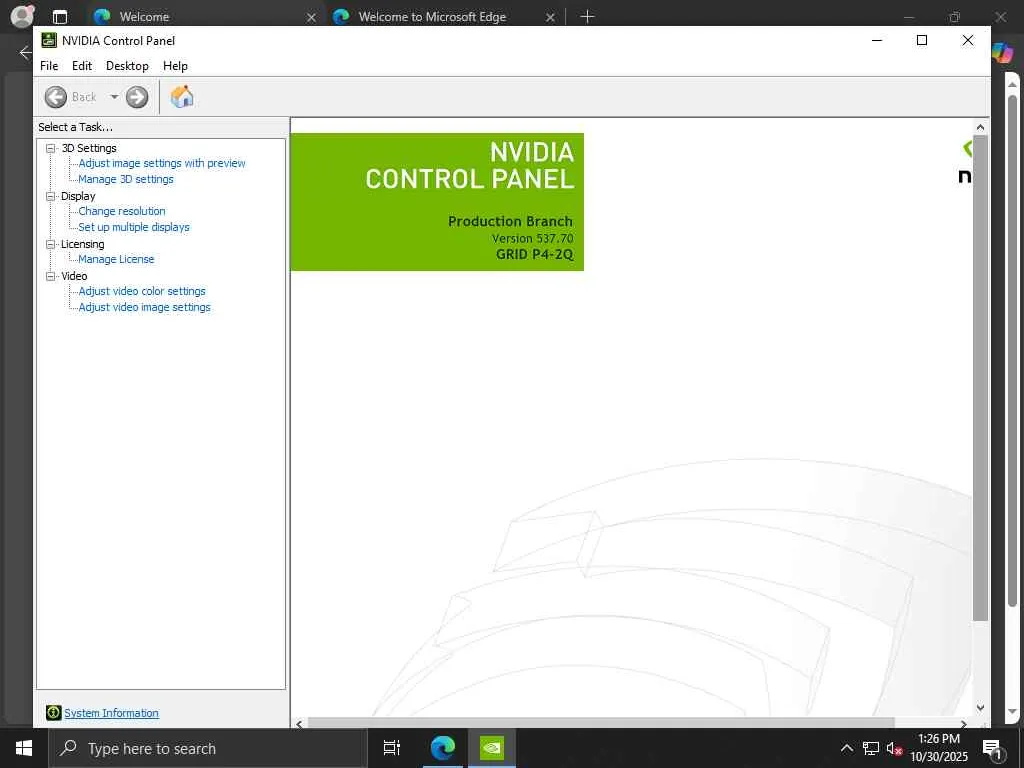Open the Windows Start menu
This screenshot has width=1024, height=768.
(24, 748)
